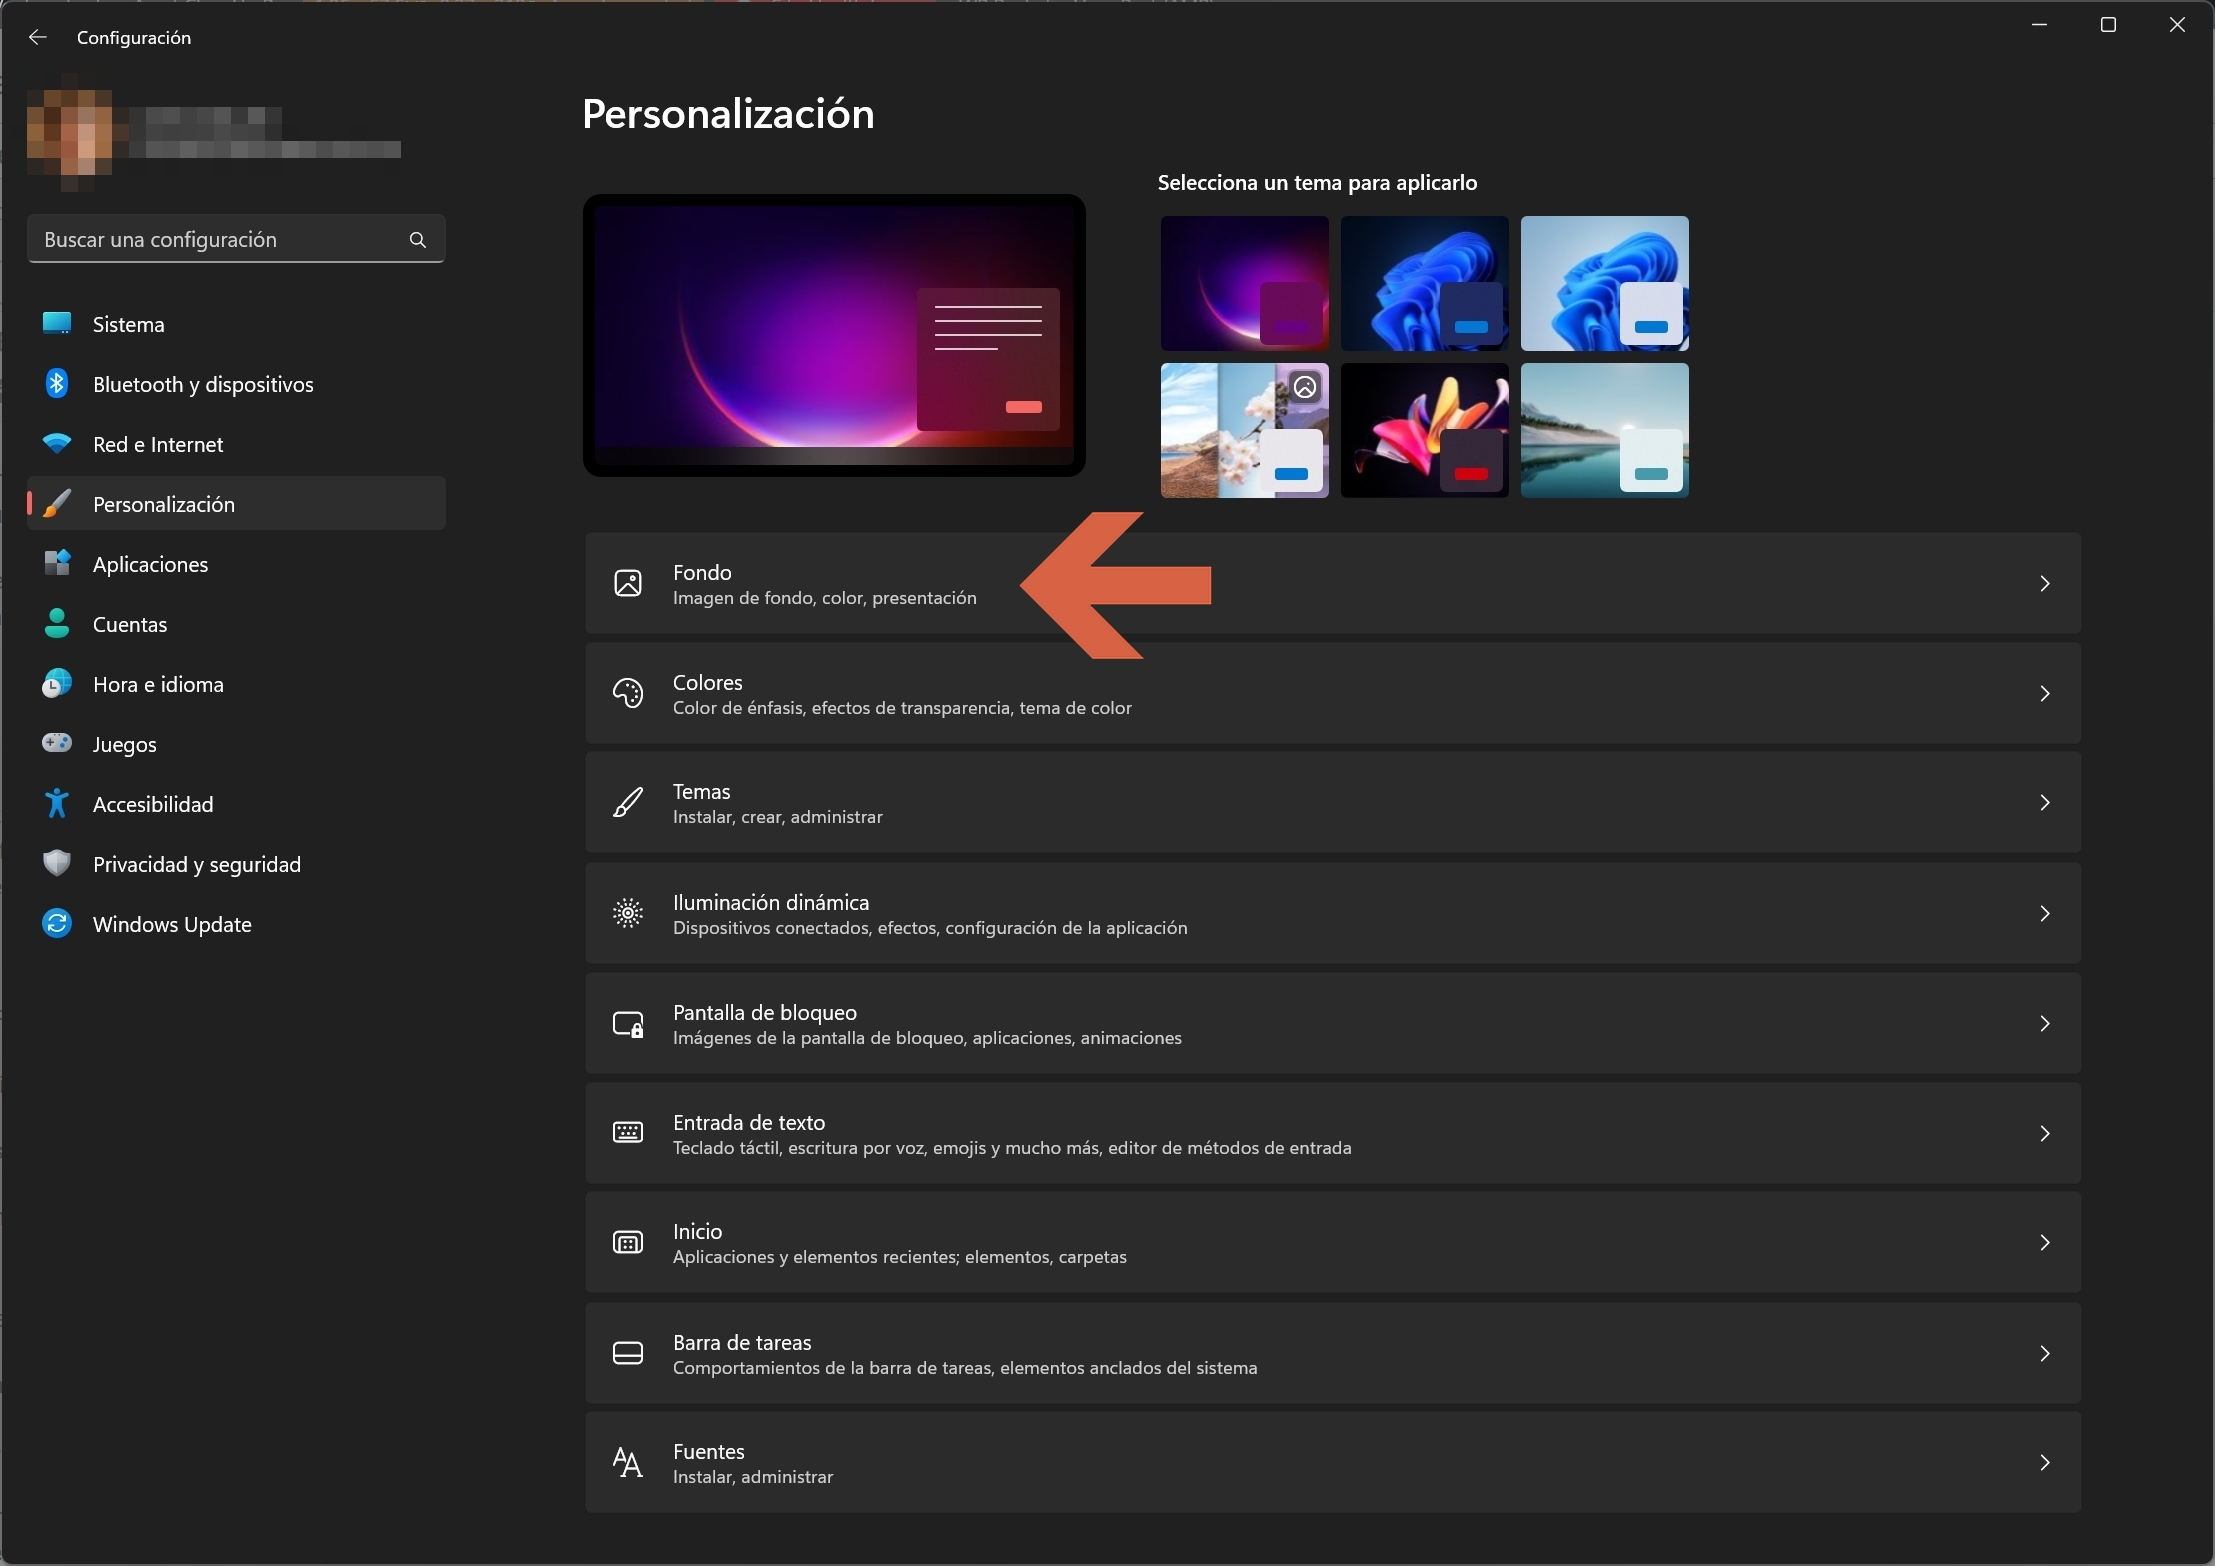Viewport: 2215px width, 1566px height.
Task: Maximize the Configuración window
Action: point(2108,25)
